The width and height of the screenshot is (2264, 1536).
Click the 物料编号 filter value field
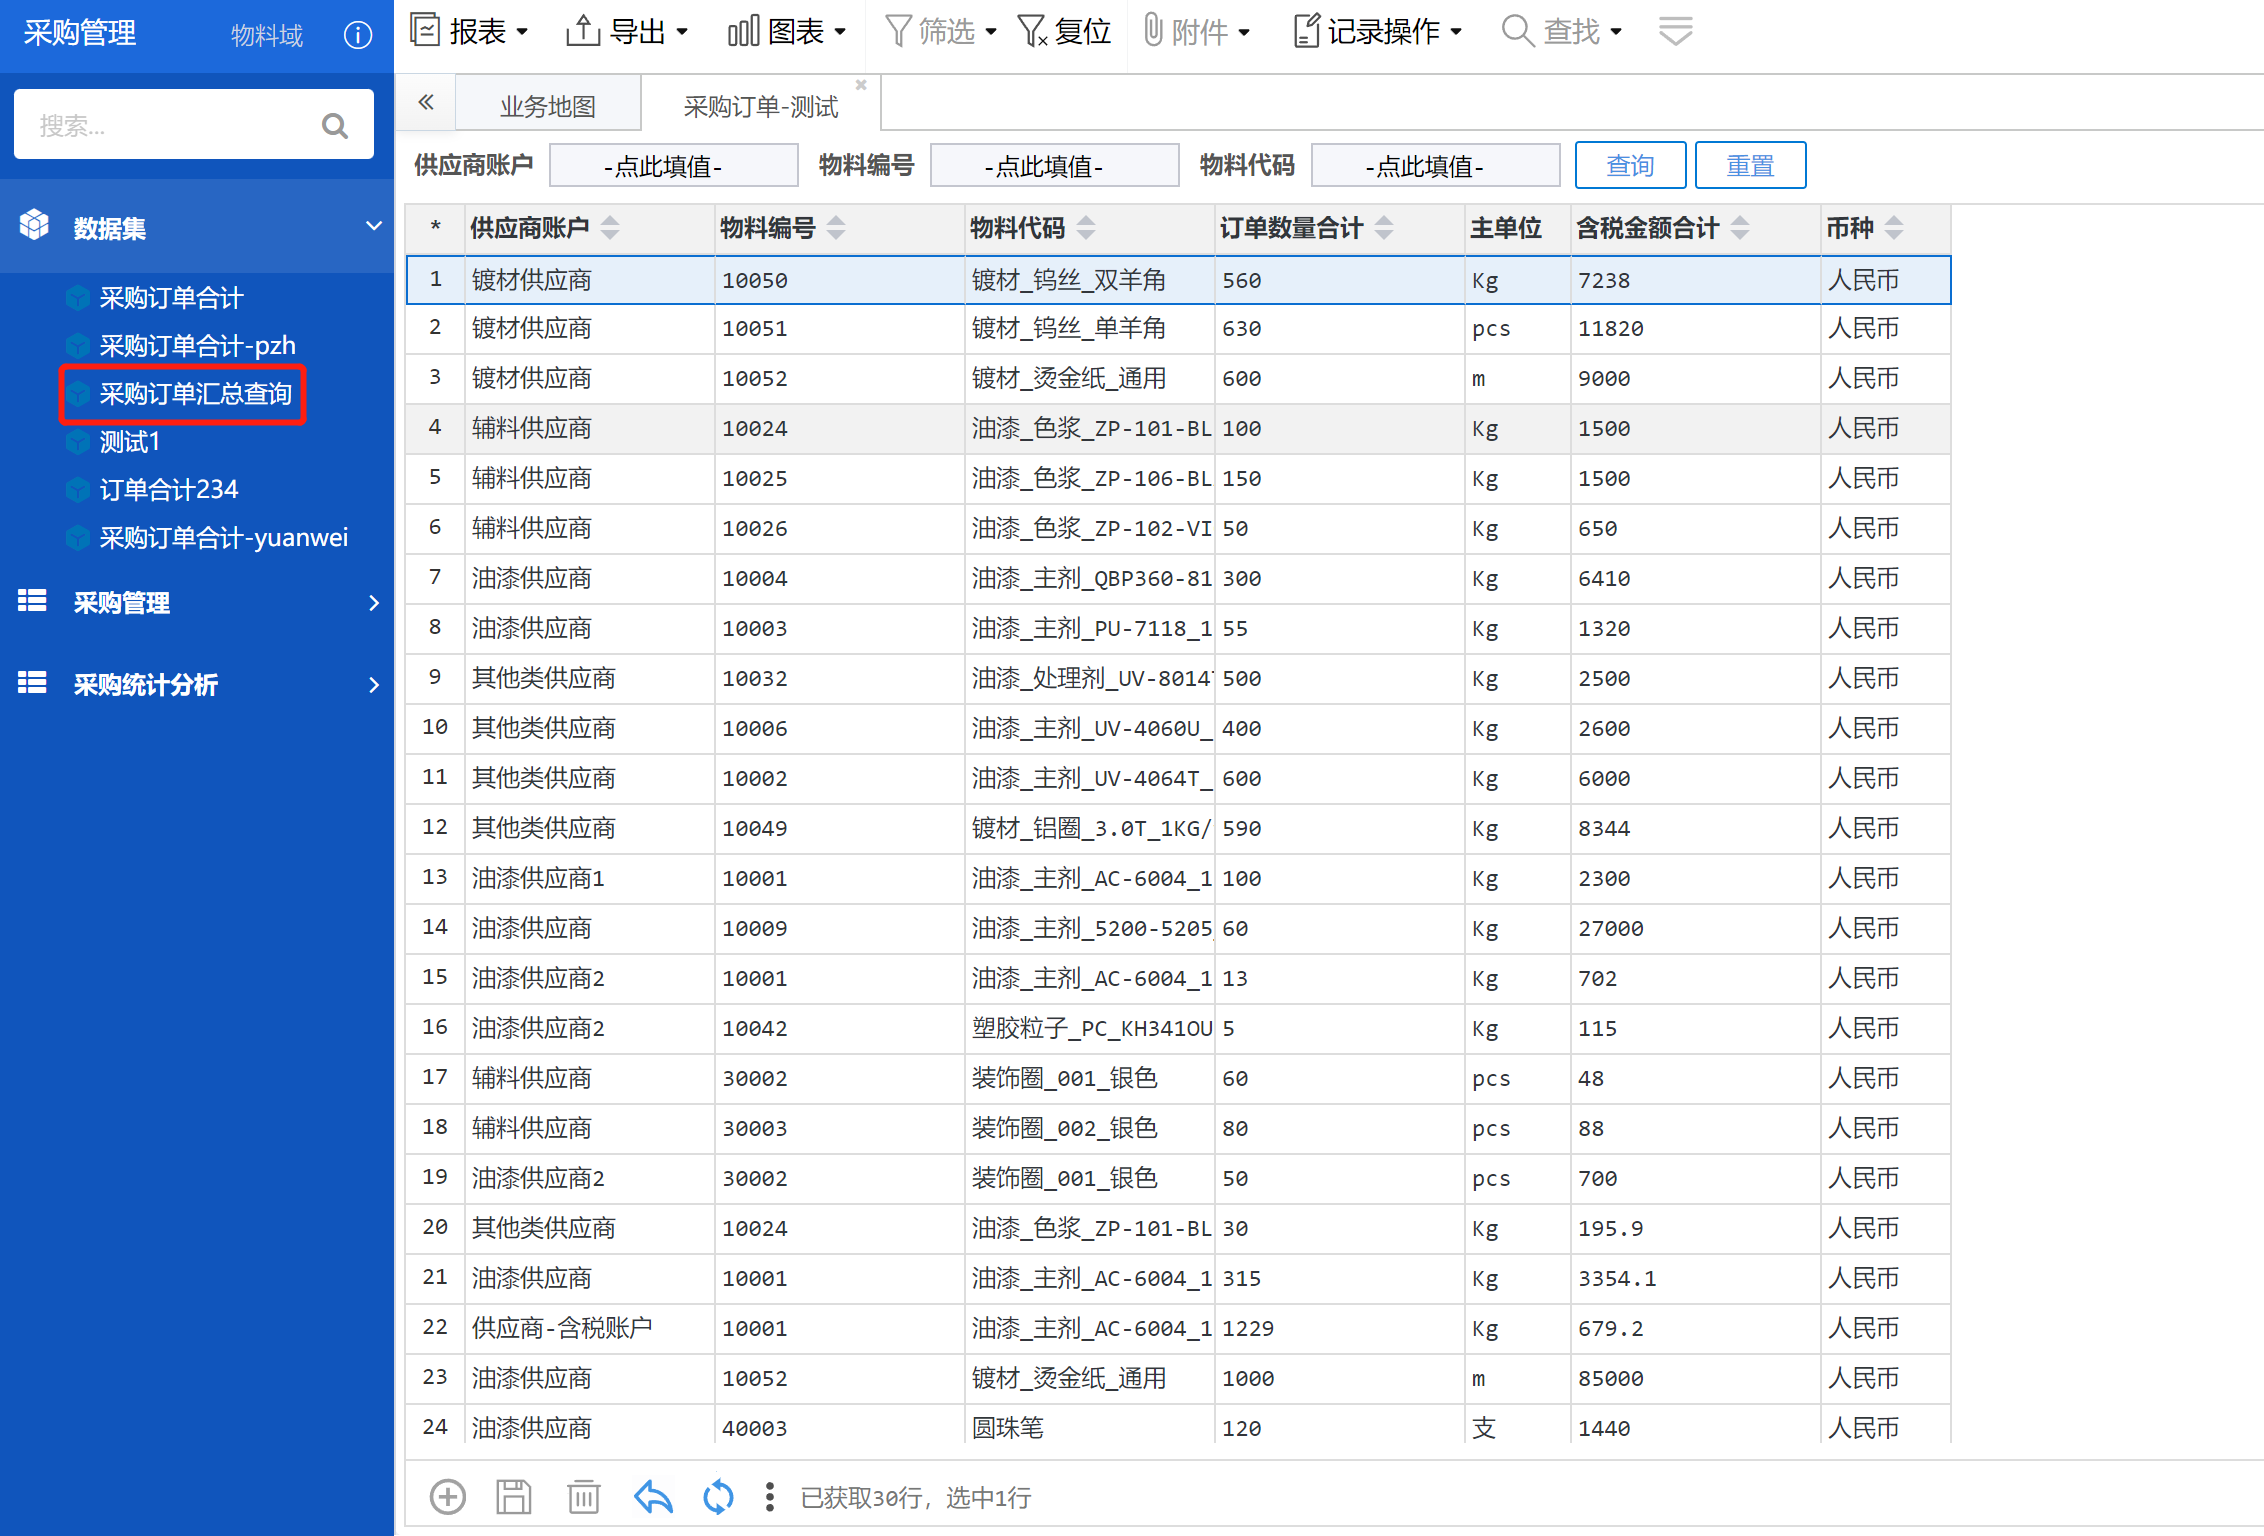[x=1054, y=165]
